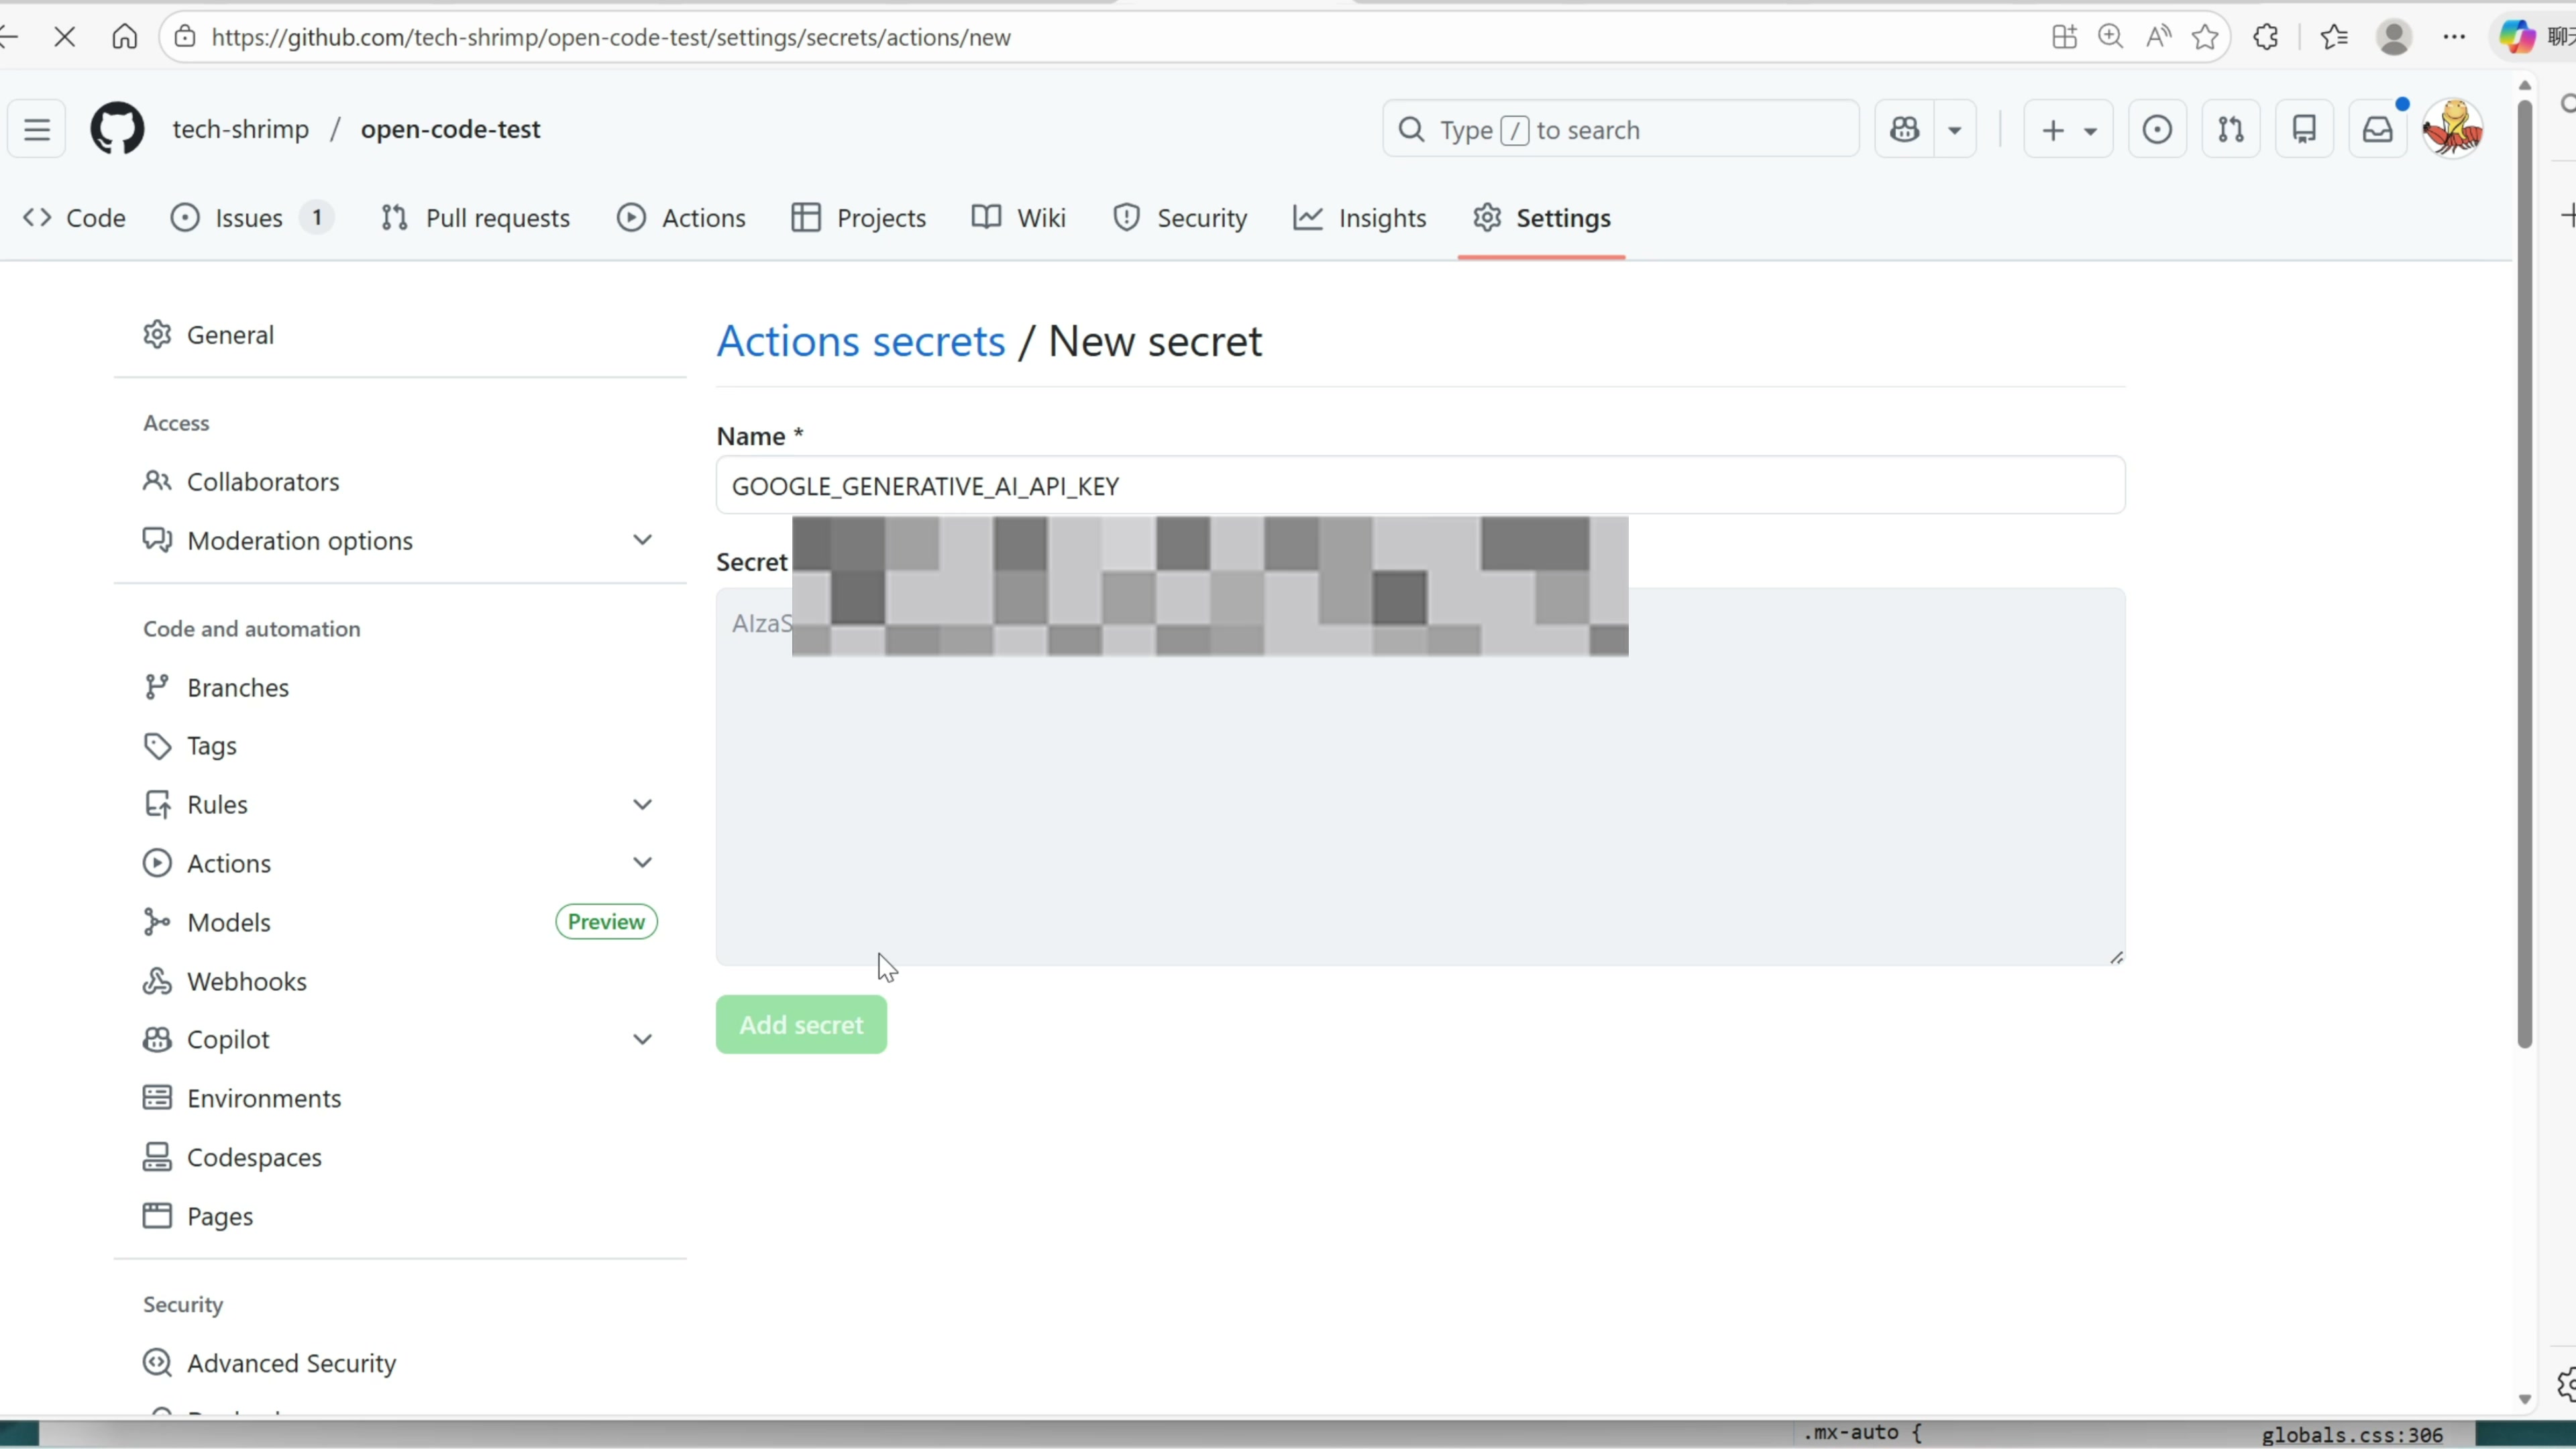Expand the Copilot sidebar section
The image size is (2576, 1449).
point(642,1039)
